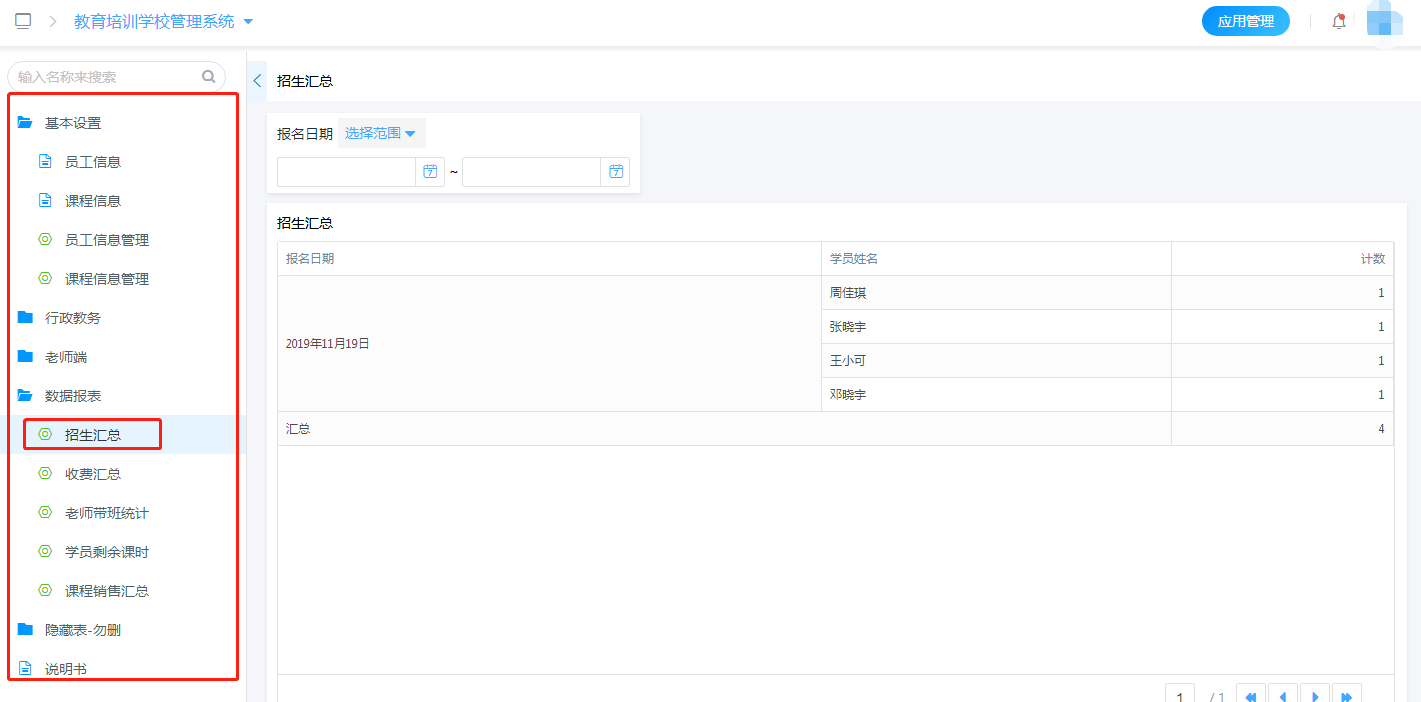Expand the 行政教务 folder
This screenshot has width=1421, height=702.
73,318
